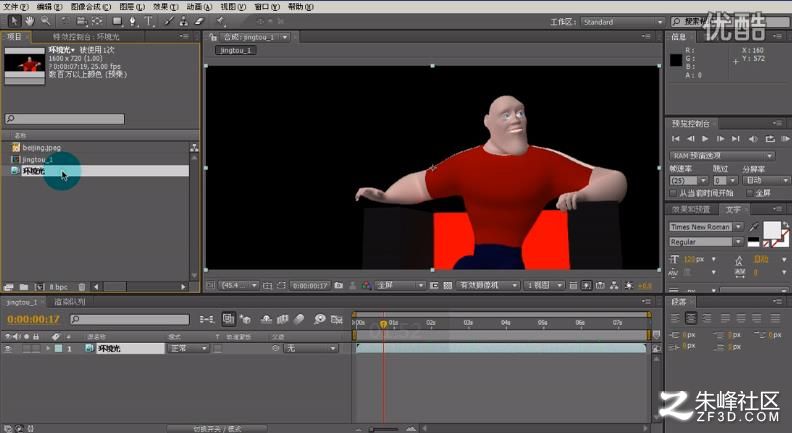Click the white fill color swatch
Viewport: 792px width, 433px height.
(772, 230)
